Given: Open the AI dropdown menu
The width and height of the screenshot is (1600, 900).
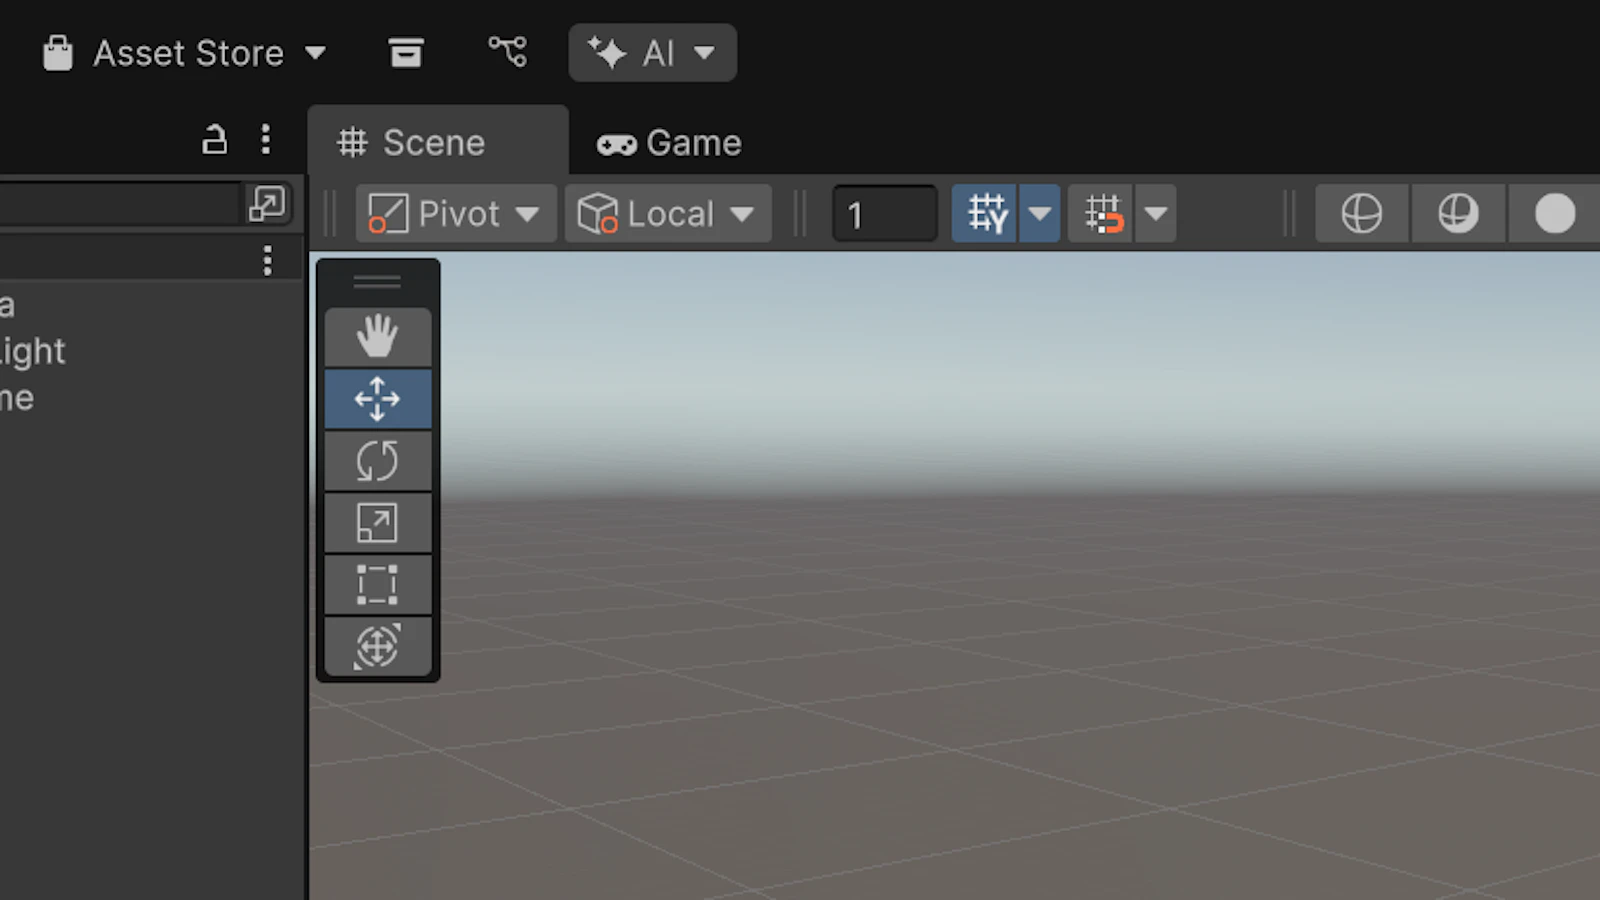Looking at the screenshot, I should click(x=652, y=53).
